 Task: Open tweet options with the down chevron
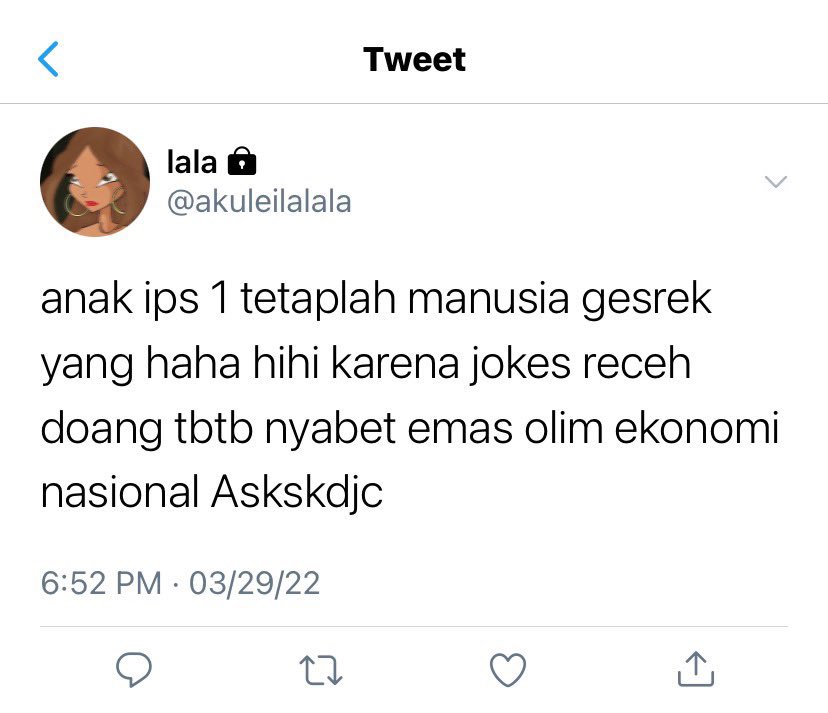coord(776,182)
